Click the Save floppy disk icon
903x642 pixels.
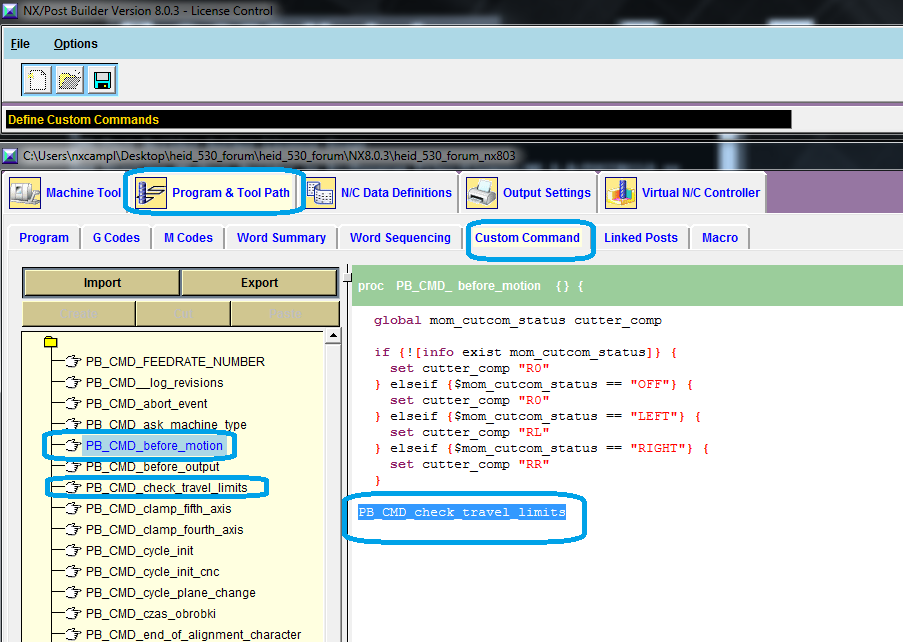click(x=102, y=79)
